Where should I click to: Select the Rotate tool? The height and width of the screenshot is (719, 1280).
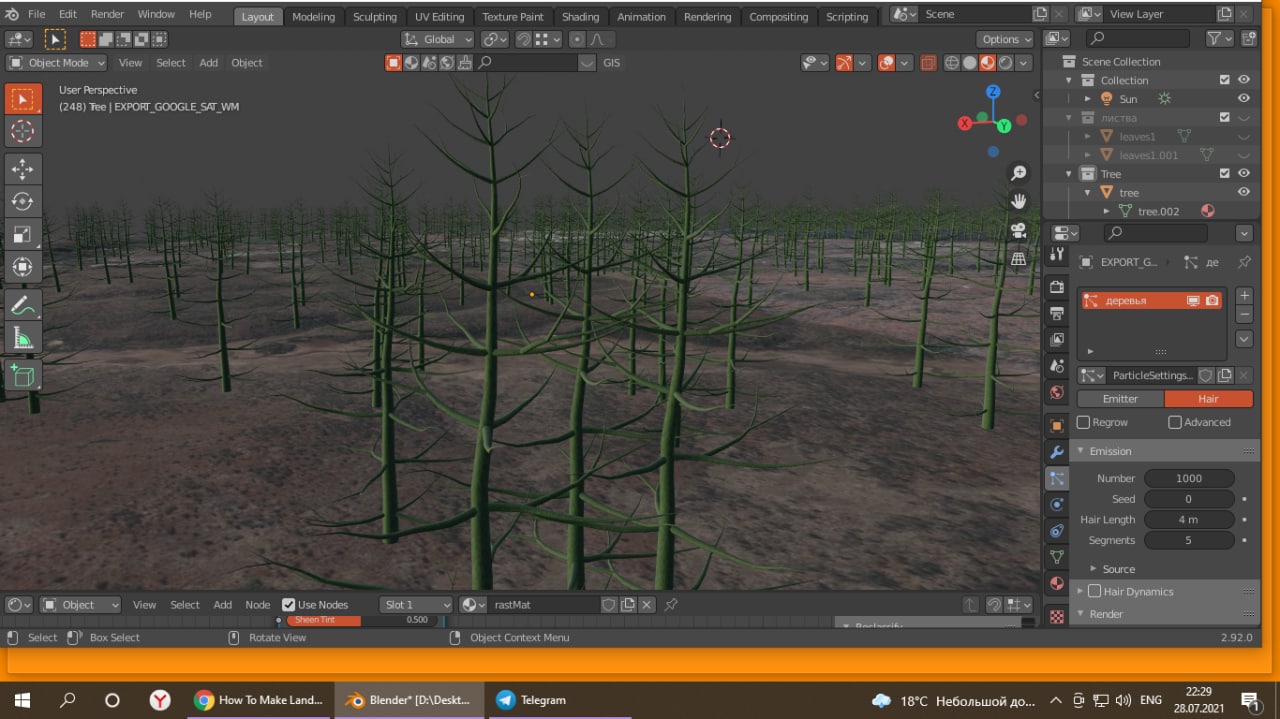(x=22, y=202)
